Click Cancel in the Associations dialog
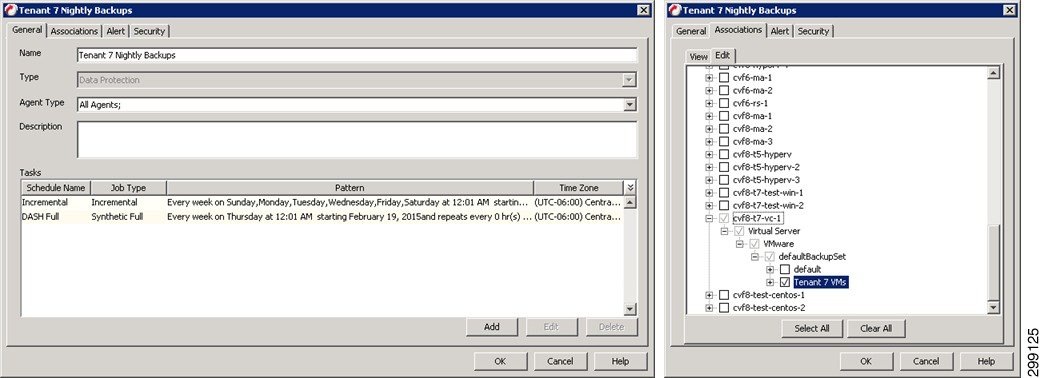Image resolution: width=1040 pixels, height=378 pixels. (926, 361)
